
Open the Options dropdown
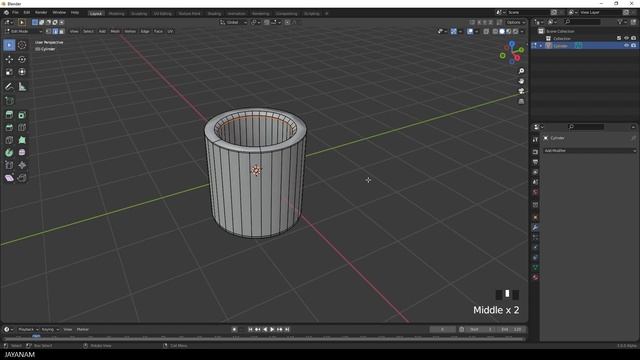[516, 22]
